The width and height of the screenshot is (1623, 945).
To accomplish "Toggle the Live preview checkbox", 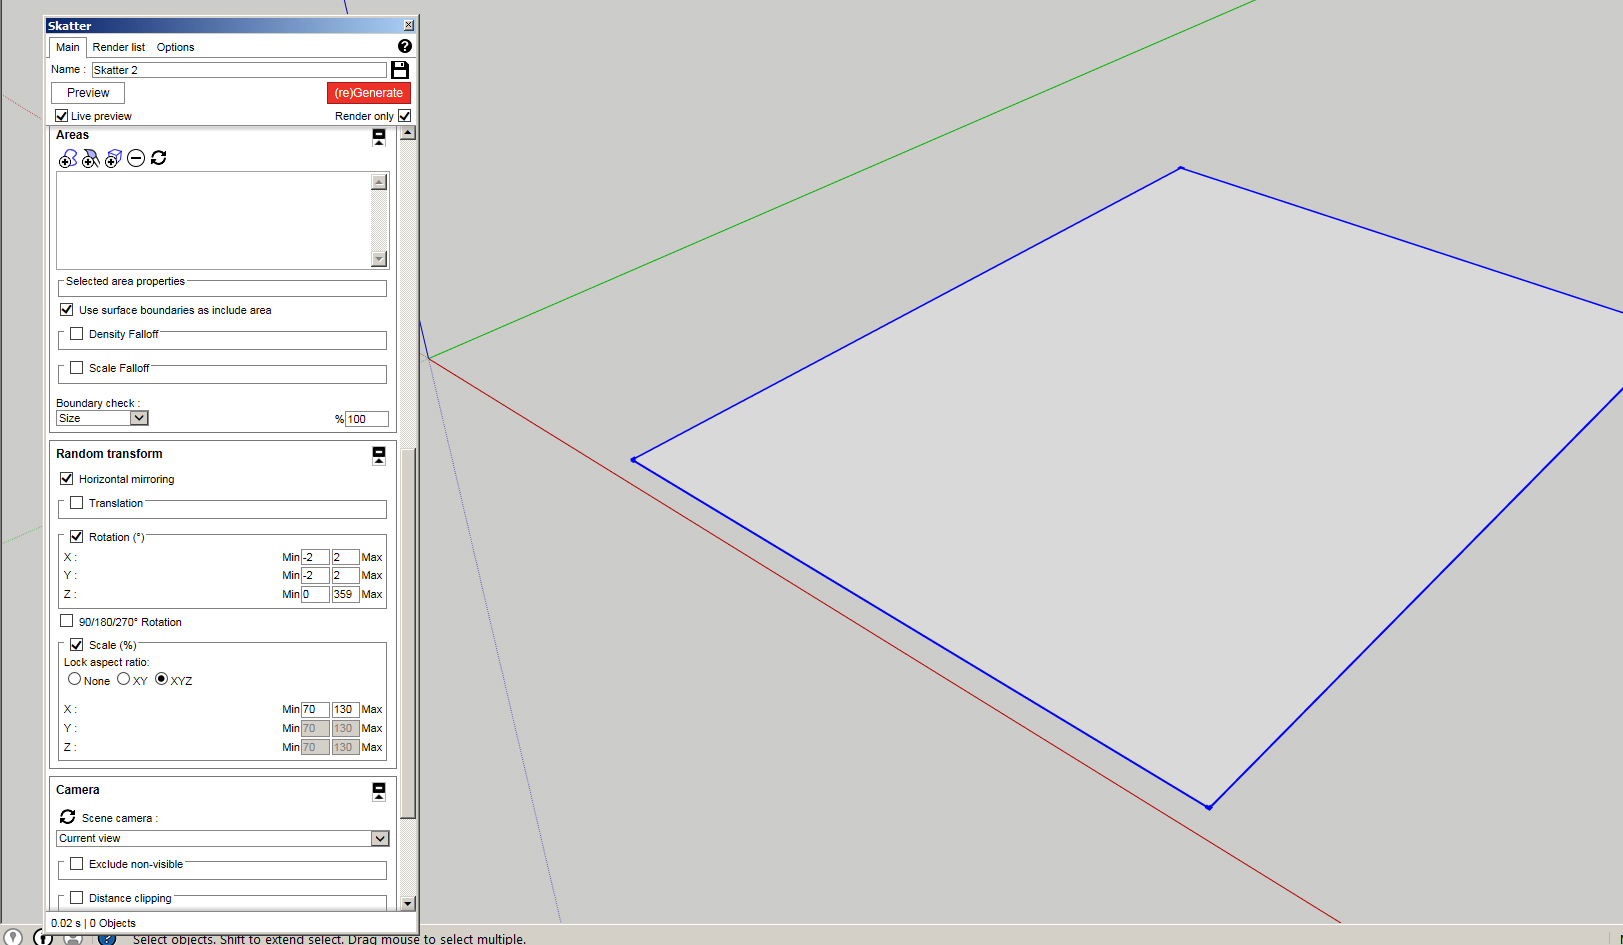I will click(62, 116).
